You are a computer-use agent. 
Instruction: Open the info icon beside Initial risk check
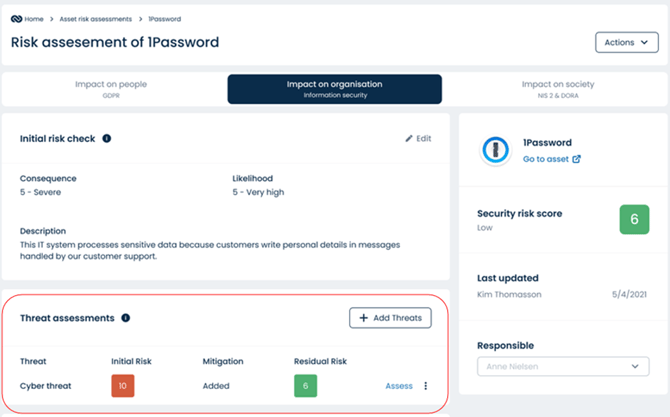(x=107, y=138)
